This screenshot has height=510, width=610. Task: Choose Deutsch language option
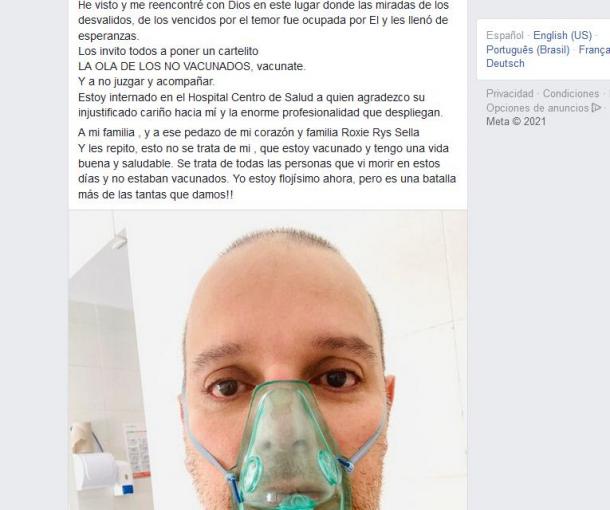[x=505, y=63]
